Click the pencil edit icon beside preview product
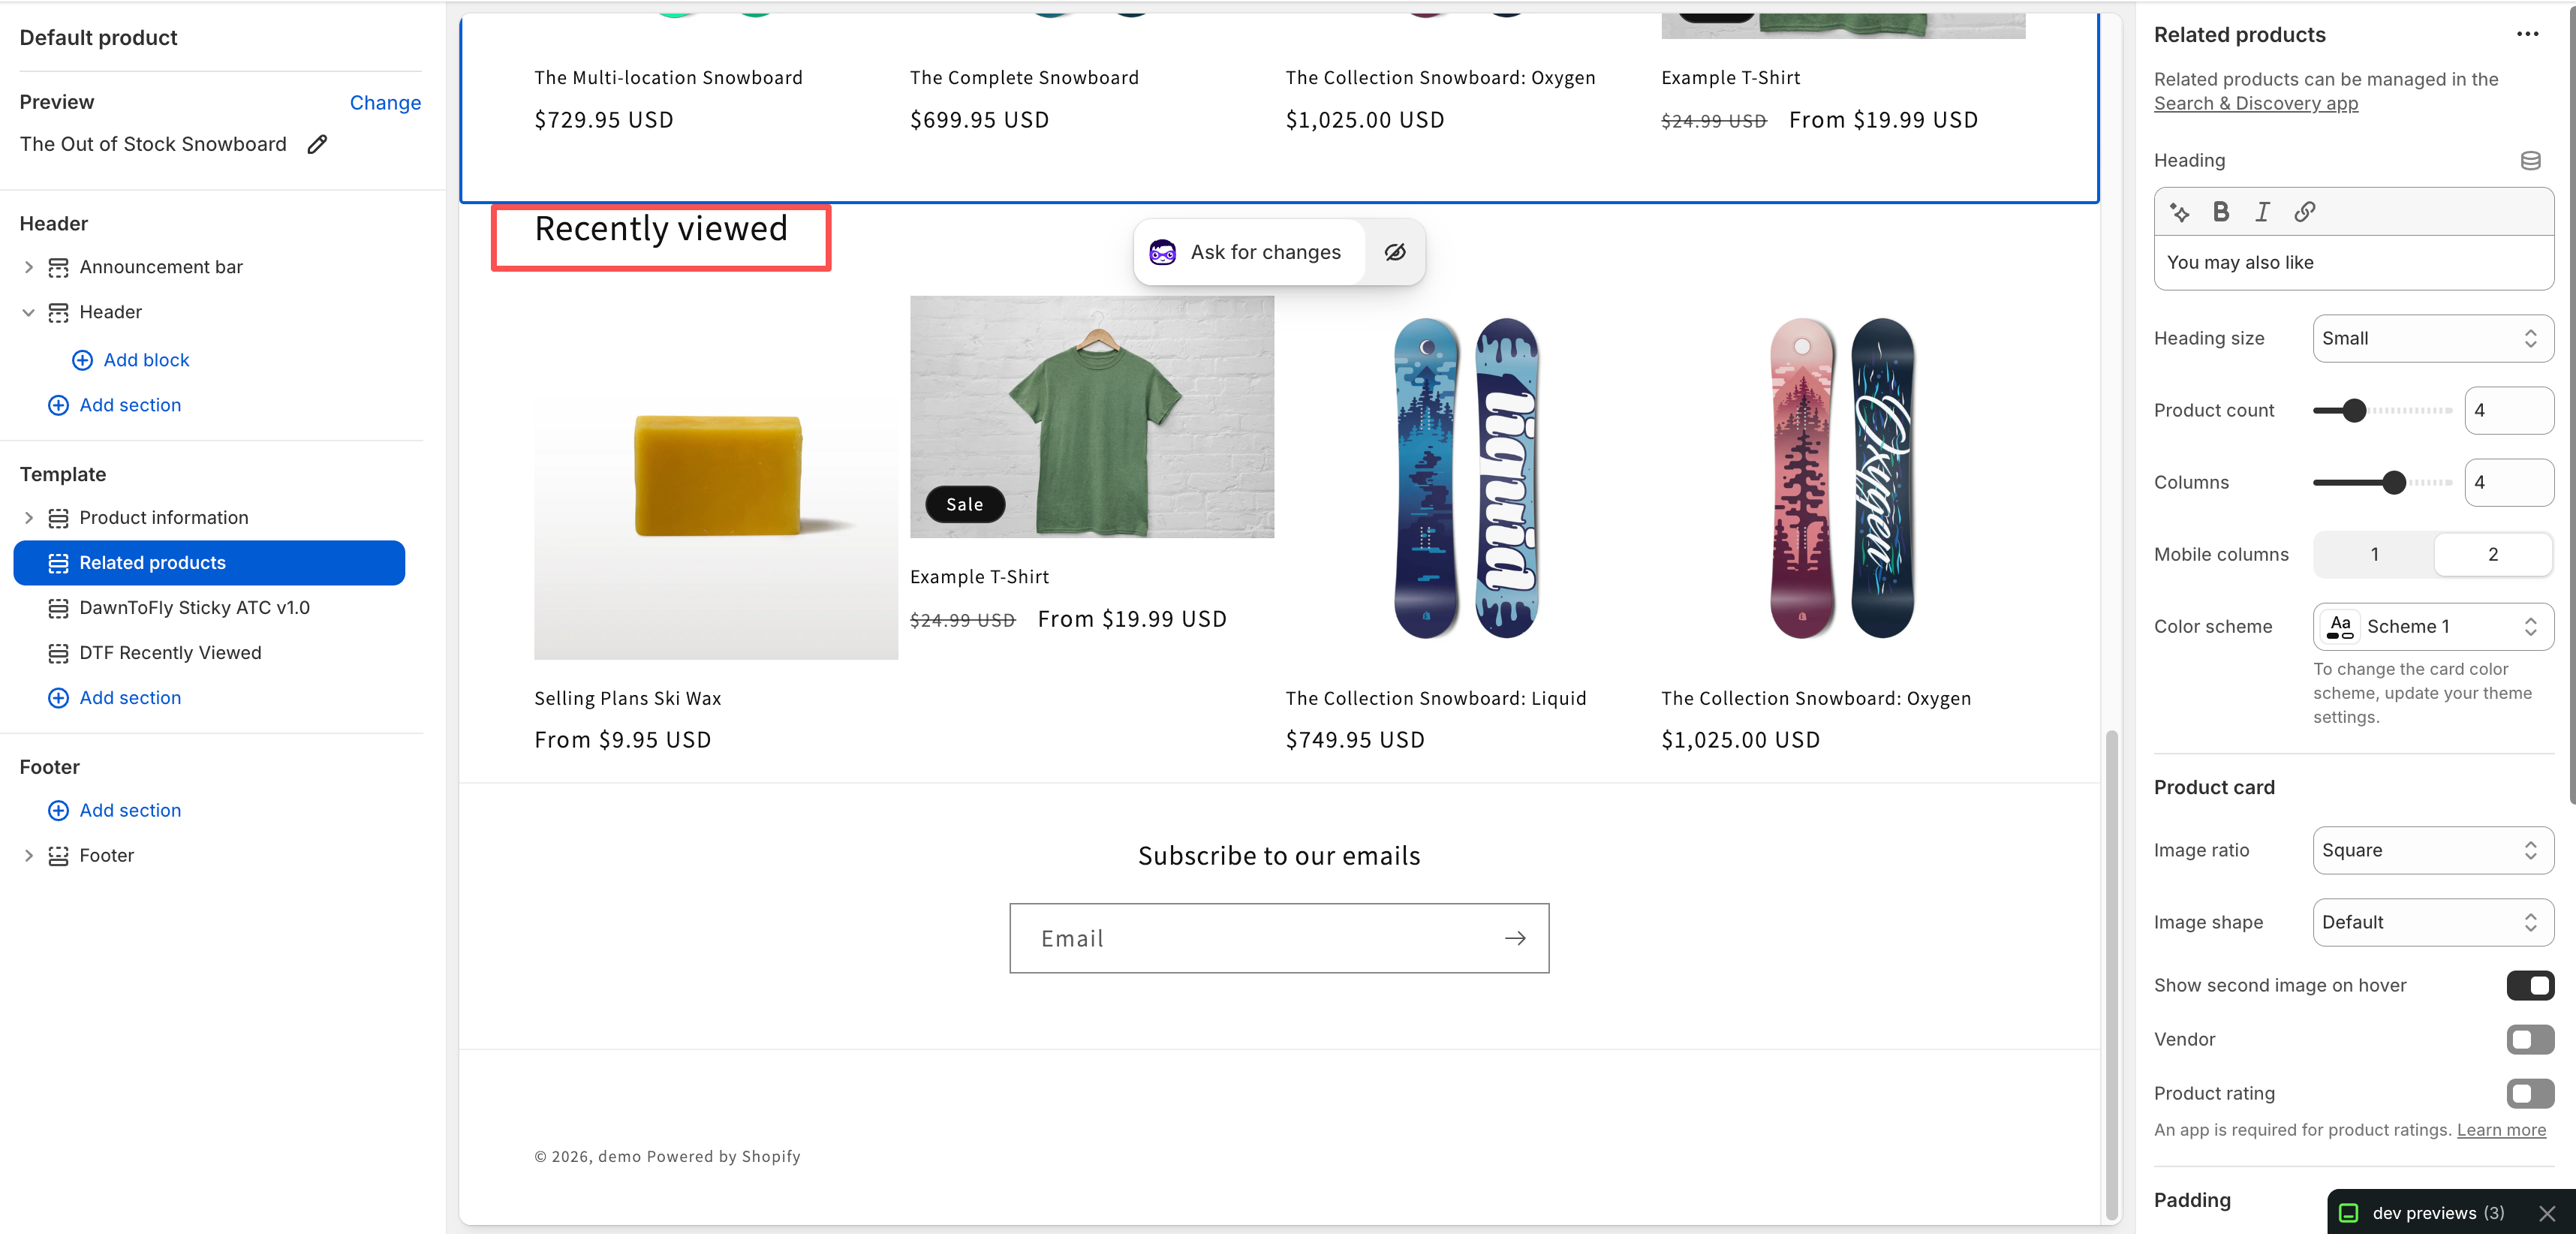Viewport: 2576px width, 1234px height. (x=317, y=144)
